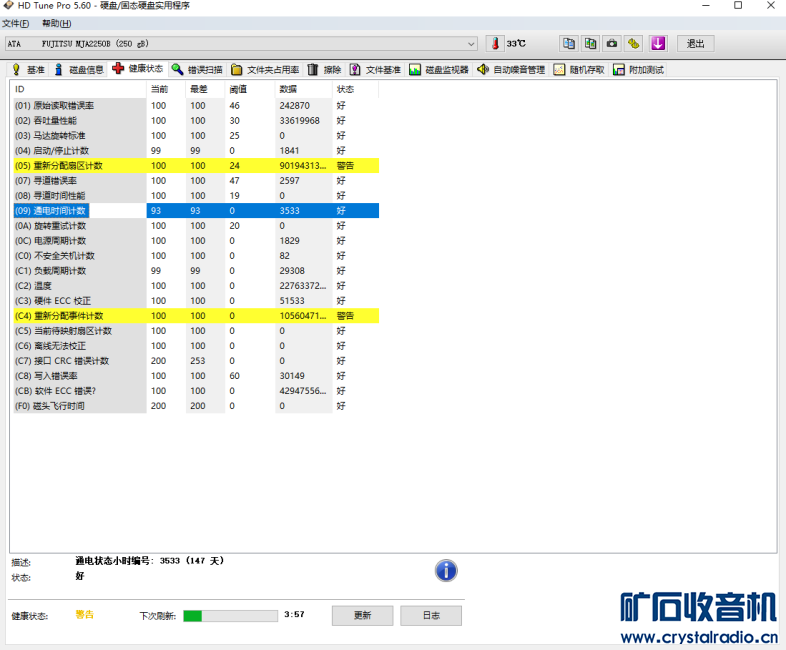Switch to the 随机存取 tab
This screenshot has height=650, width=786.
[579, 70]
